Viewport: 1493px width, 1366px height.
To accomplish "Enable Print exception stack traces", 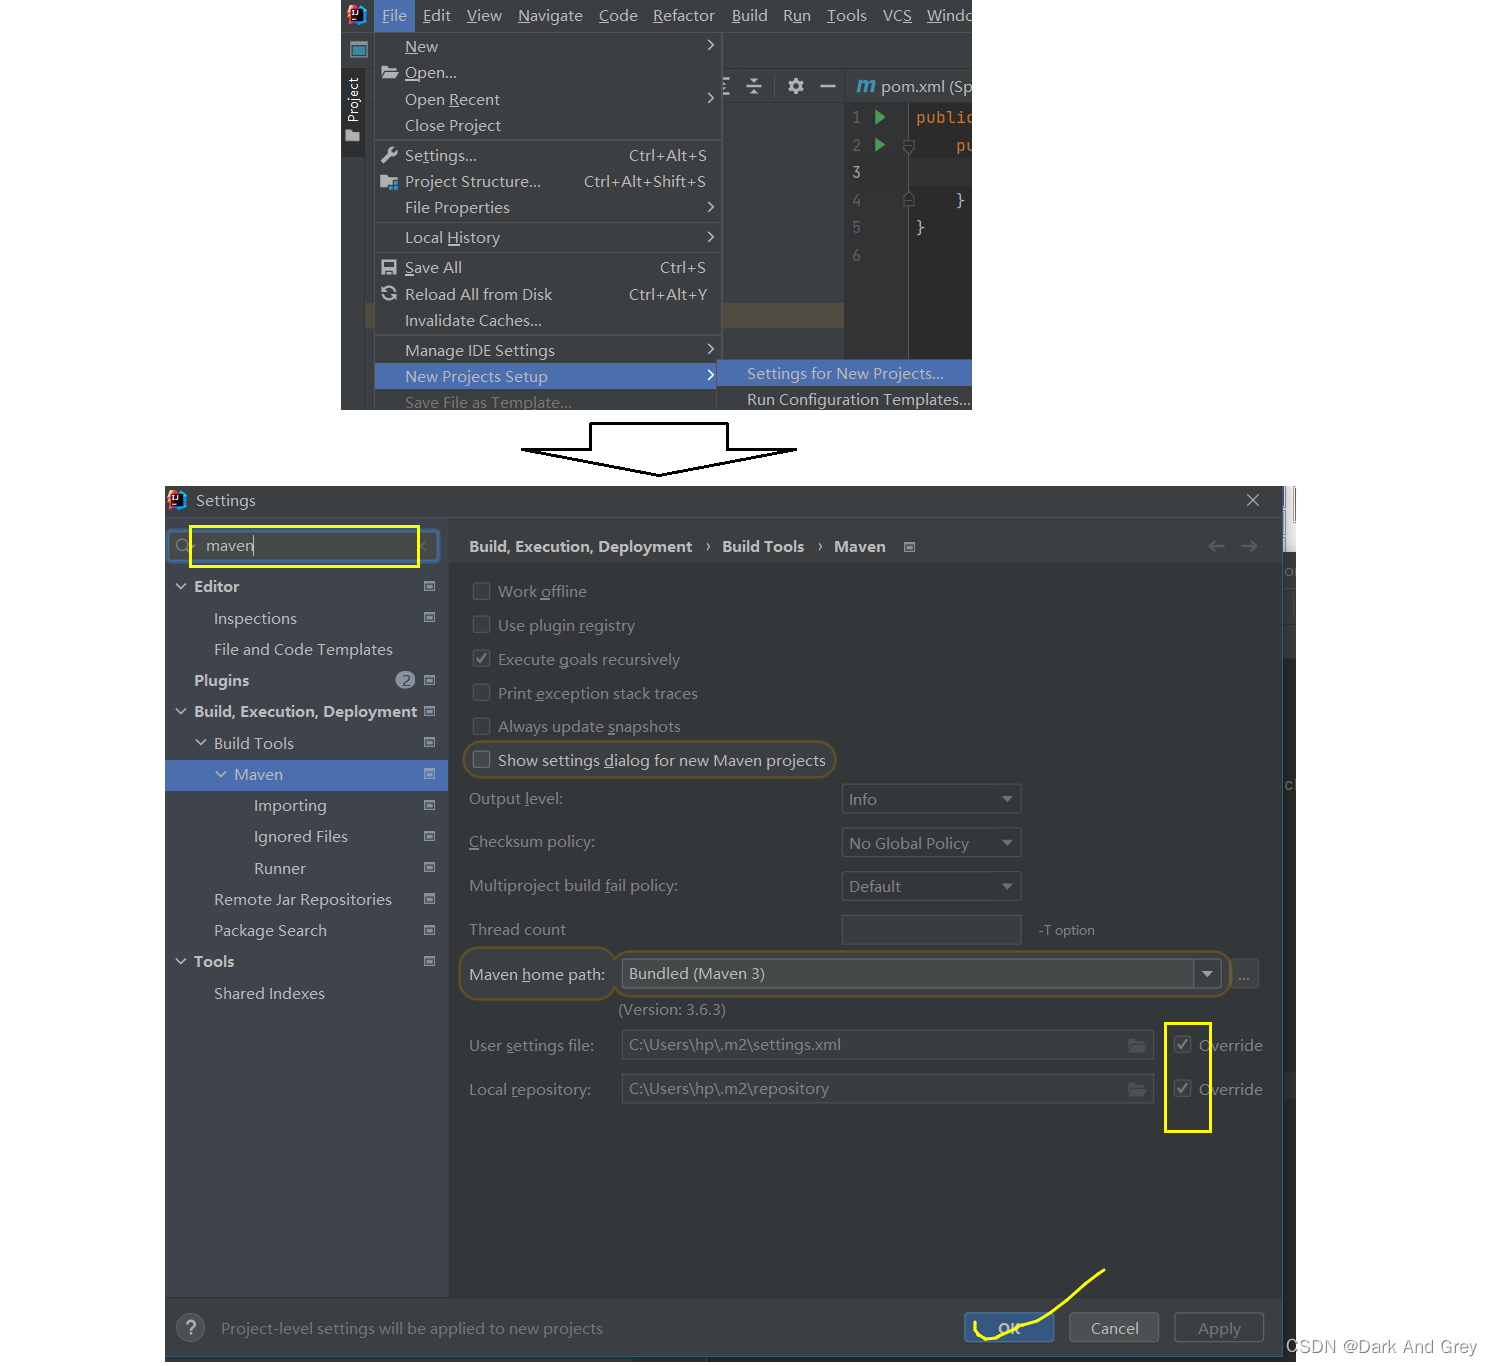I will click(x=481, y=692).
